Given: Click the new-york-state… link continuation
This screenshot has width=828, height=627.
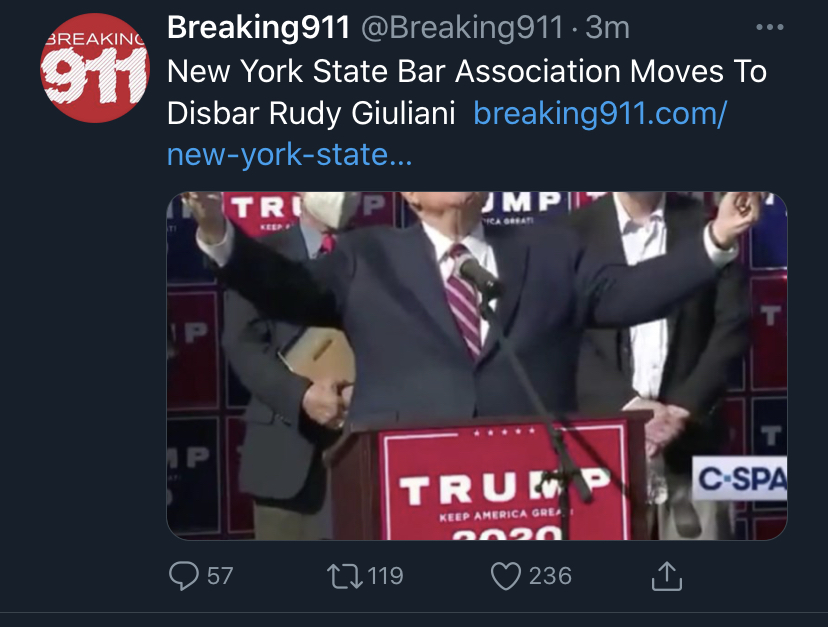Looking at the screenshot, I should point(289,154).
